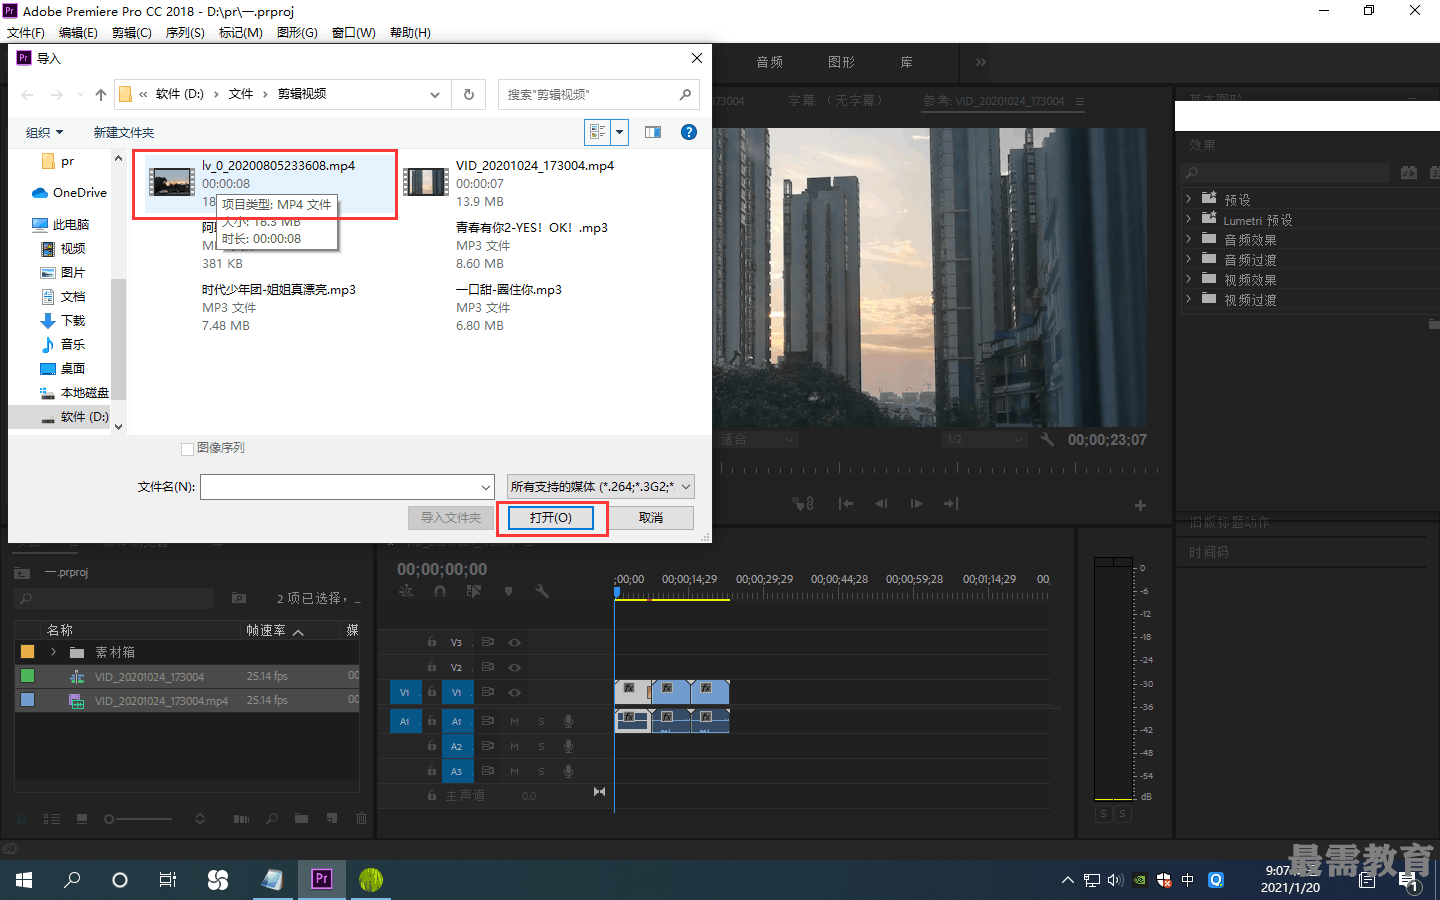Click the orange label swatch of 素材箱
Viewport: 1440px width, 900px height.
click(x=27, y=652)
